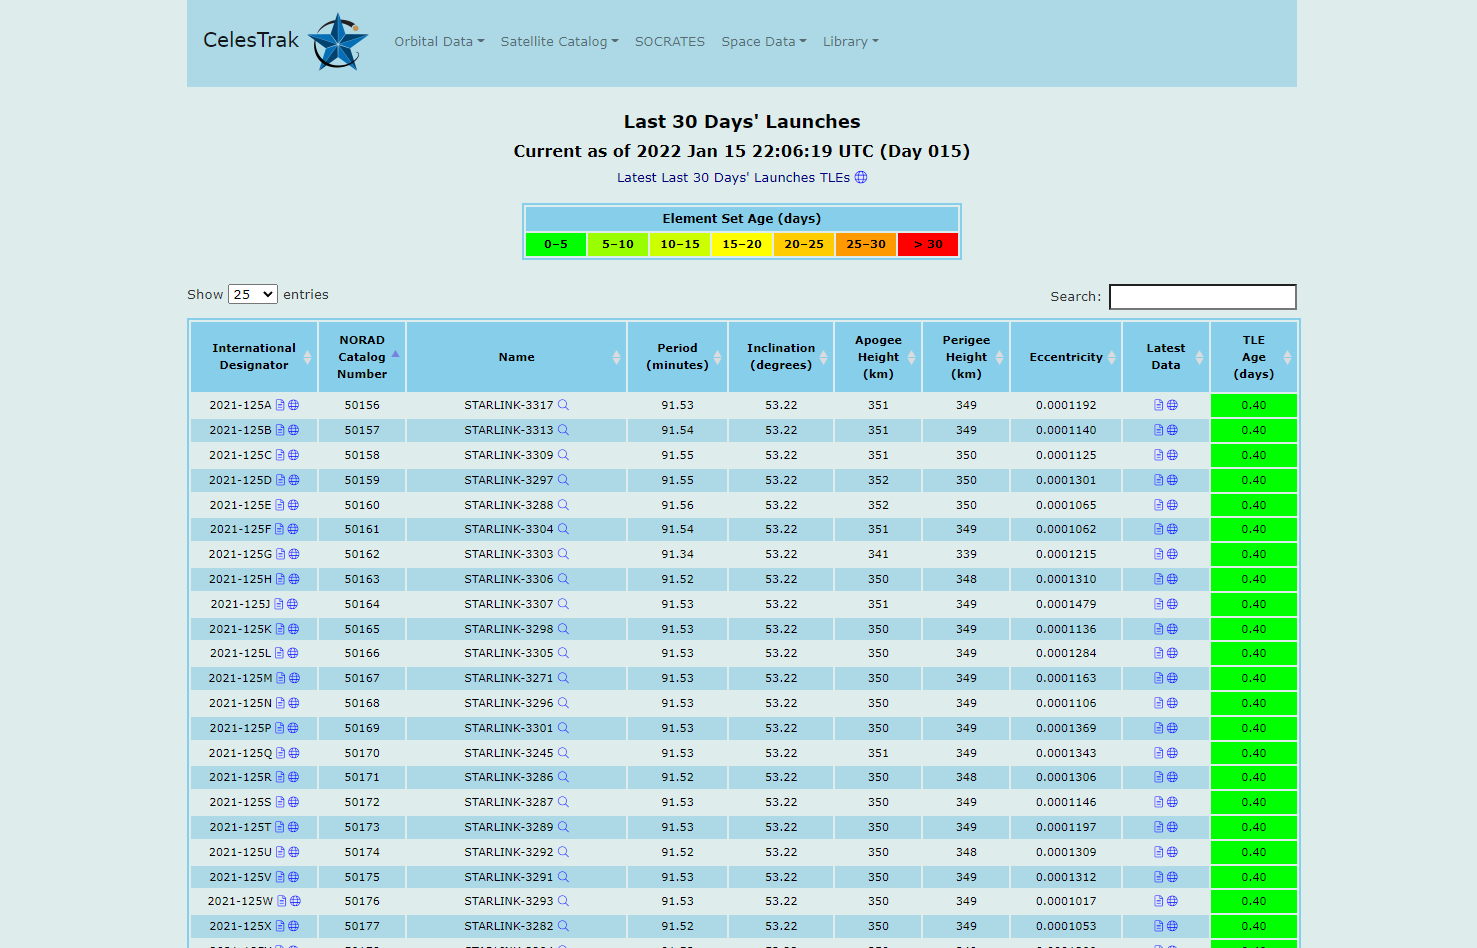Sort by Perigee Height column
Screen dimensions: 1477x948
pyautogui.click(x=966, y=357)
